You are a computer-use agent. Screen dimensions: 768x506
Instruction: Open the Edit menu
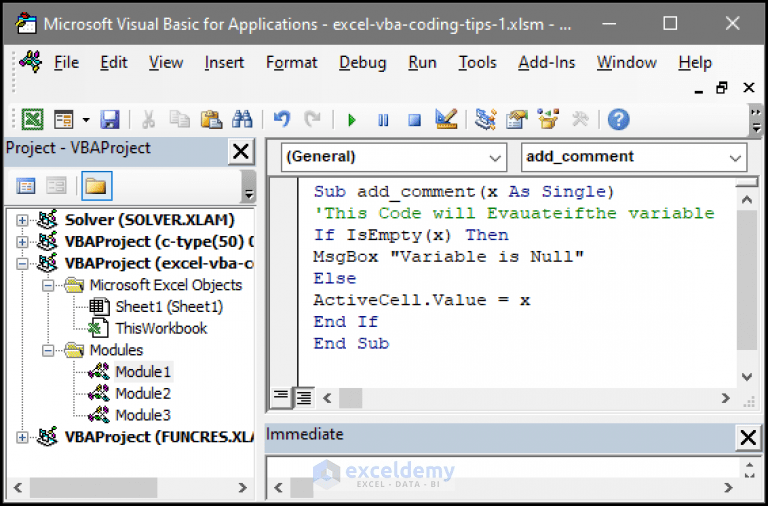pos(114,63)
